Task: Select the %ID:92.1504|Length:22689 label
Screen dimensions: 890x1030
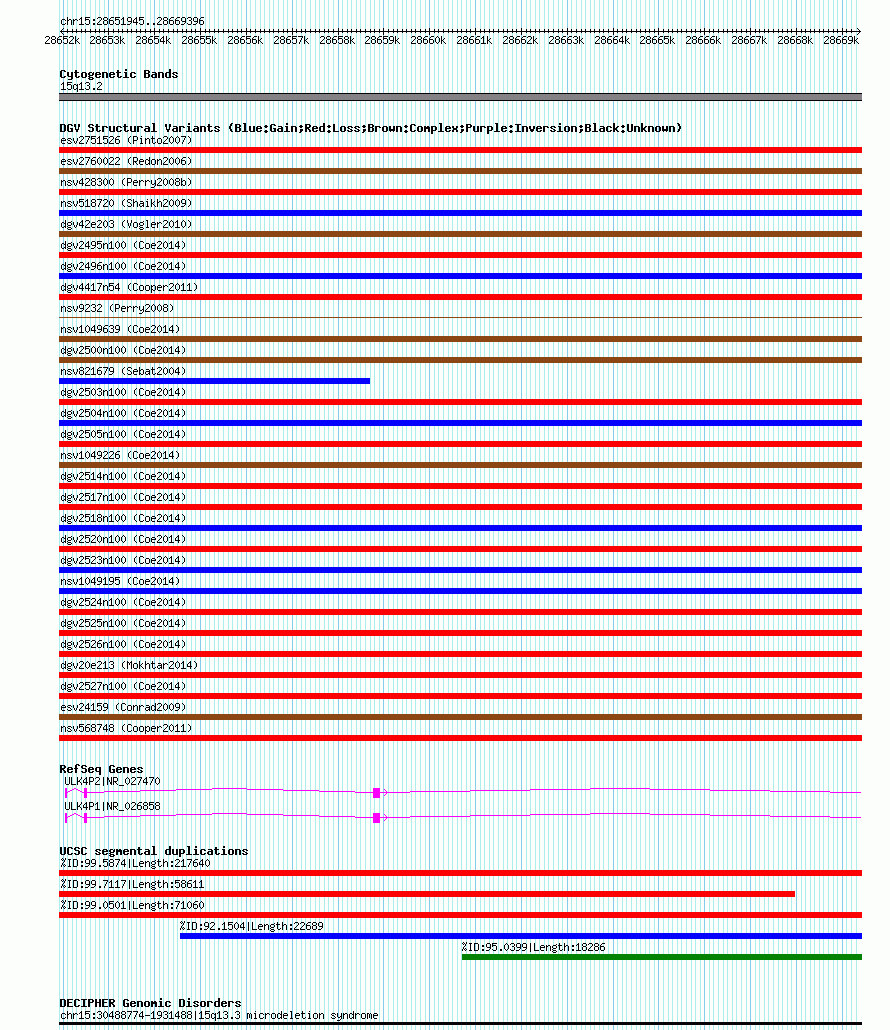Action: [252, 927]
